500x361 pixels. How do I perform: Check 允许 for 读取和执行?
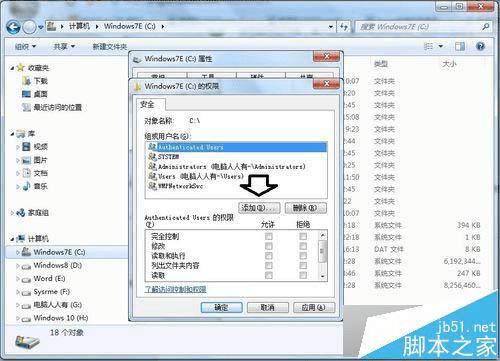[269, 256]
